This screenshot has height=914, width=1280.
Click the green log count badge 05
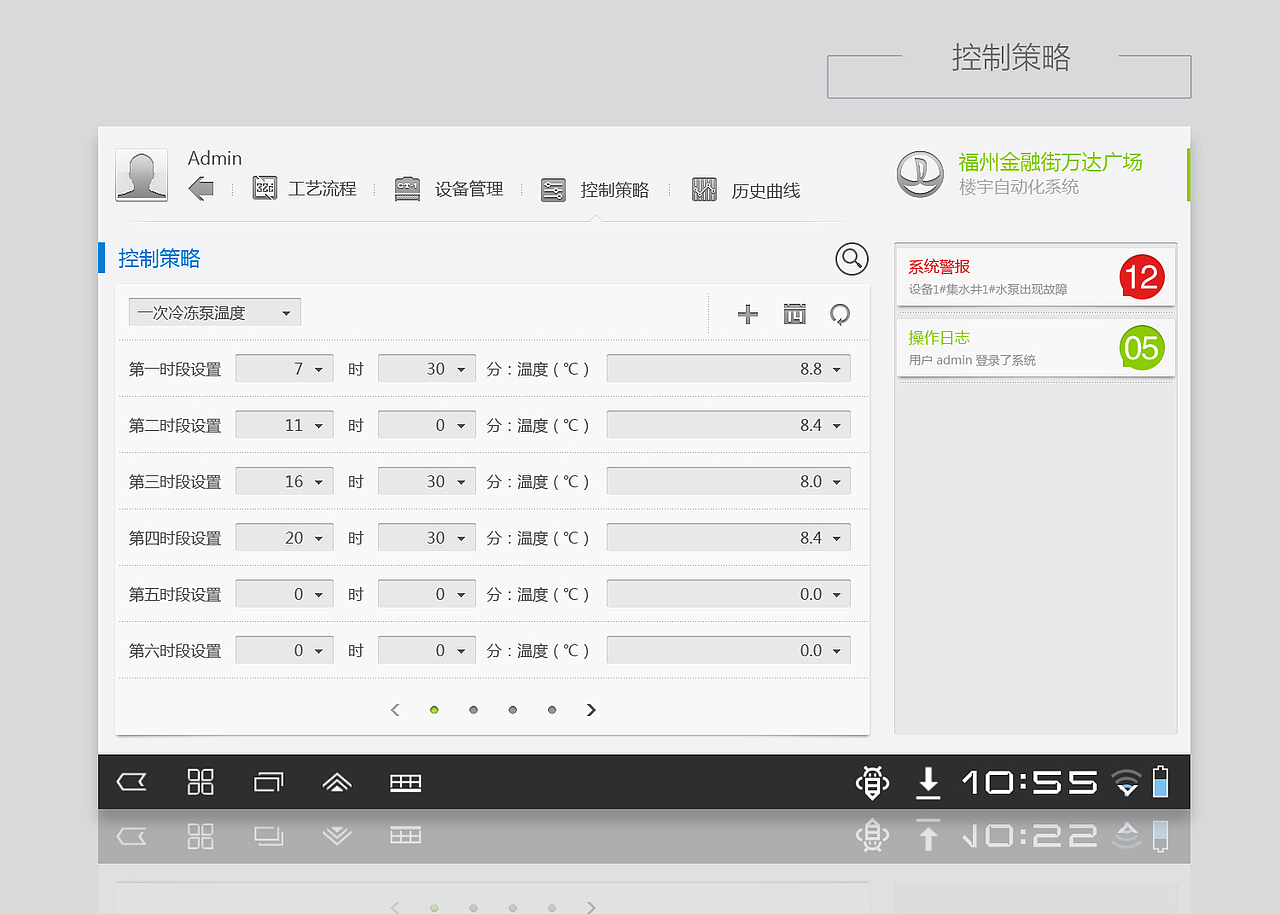pyautogui.click(x=1142, y=348)
